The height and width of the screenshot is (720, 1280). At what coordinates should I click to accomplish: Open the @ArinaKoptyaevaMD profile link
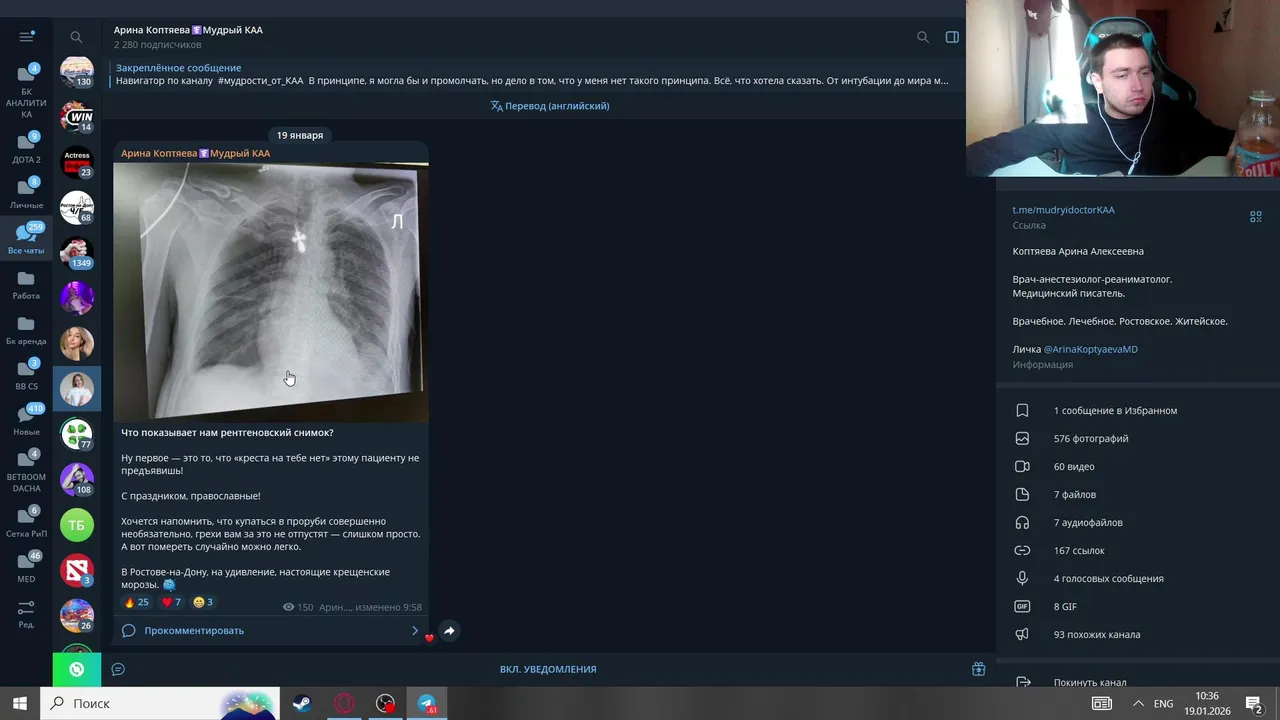point(1090,349)
